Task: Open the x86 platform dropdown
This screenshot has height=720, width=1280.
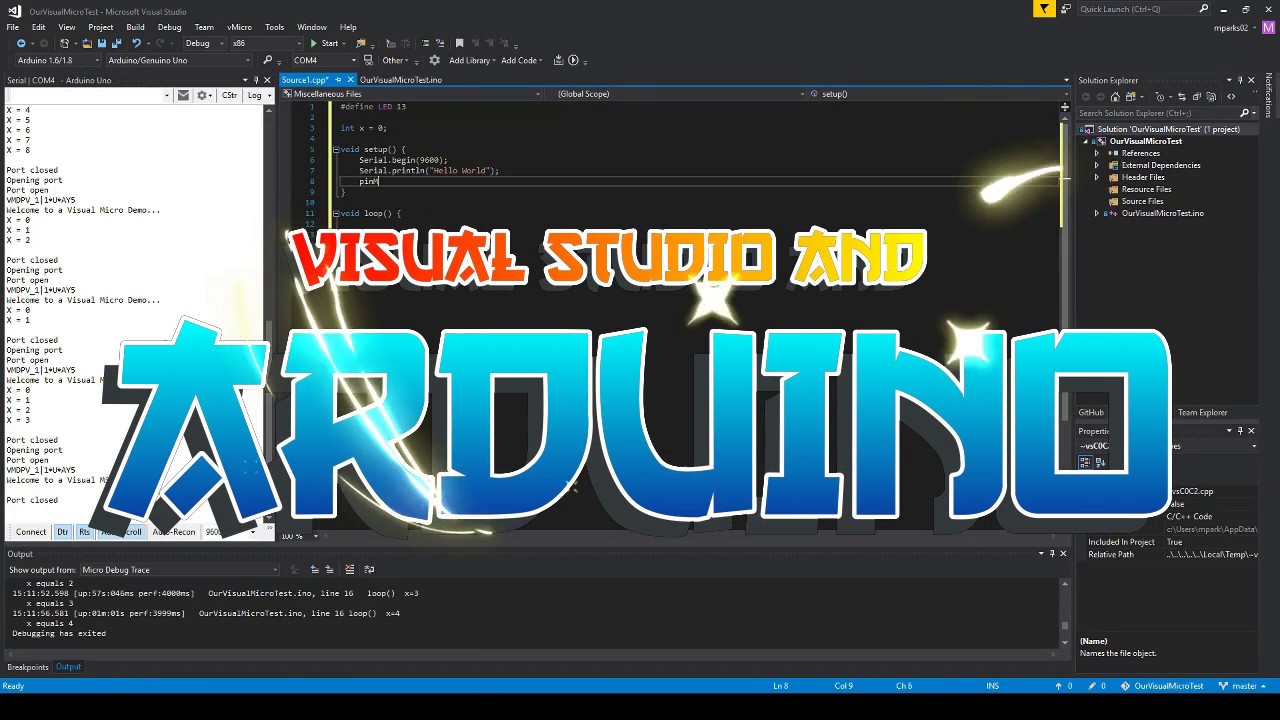Action: [266, 43]
